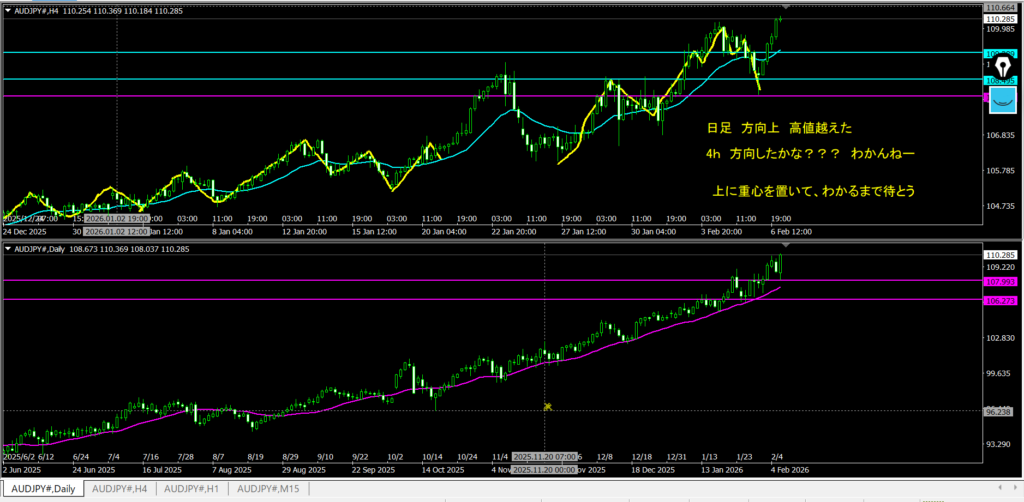The height and width of the screenshot is (502, 1024).
Task: Select the 110.285 current price label on H4
Action: [1001, 19]
